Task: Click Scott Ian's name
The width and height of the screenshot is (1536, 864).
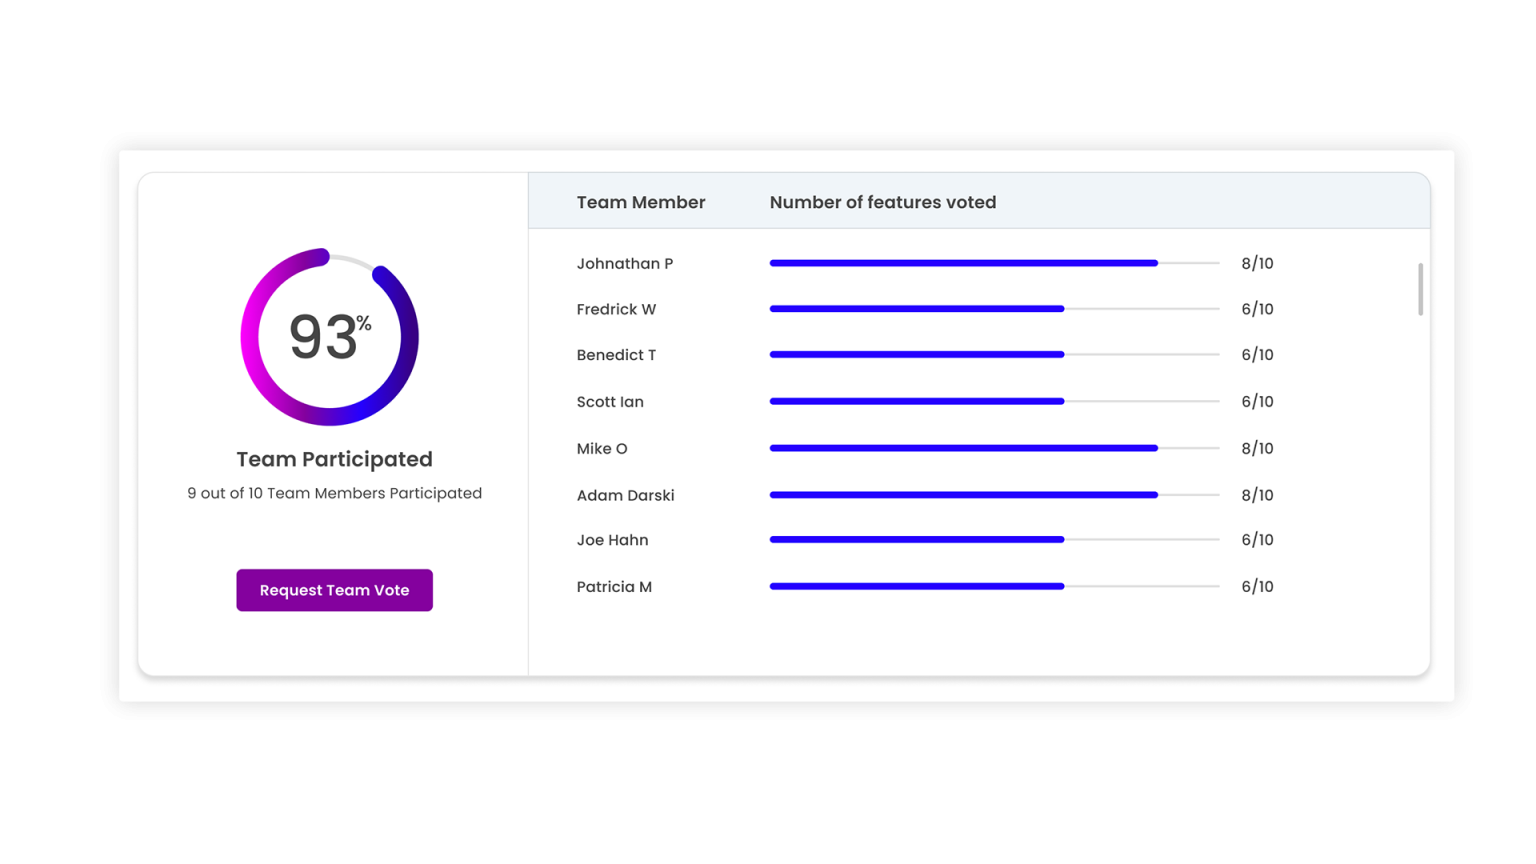Action: [x=610, y=401]
